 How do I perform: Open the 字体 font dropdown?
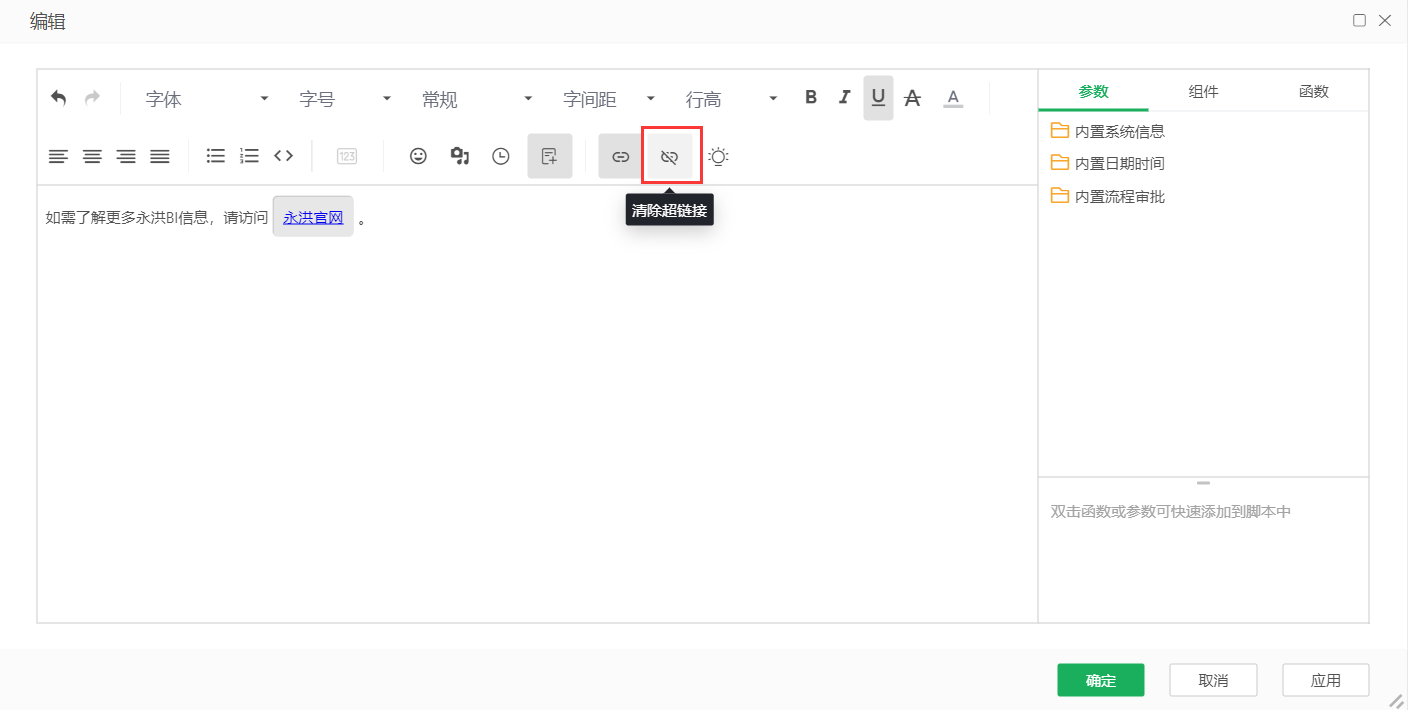(205, 98)
